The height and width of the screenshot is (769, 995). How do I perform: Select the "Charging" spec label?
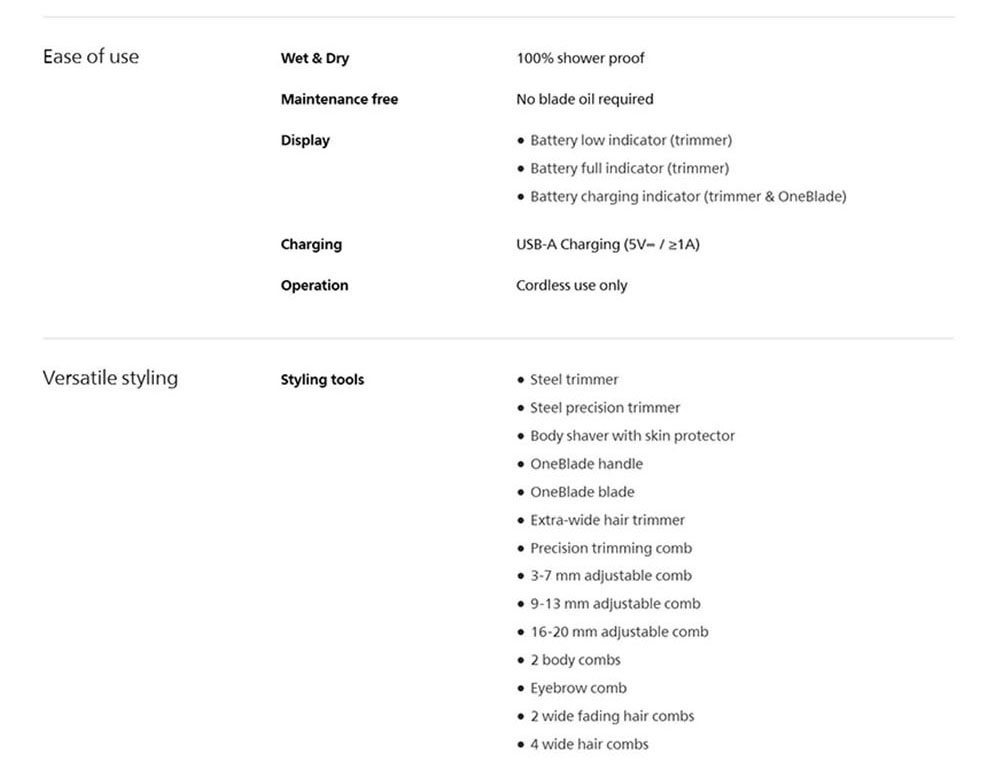[311, 244]
